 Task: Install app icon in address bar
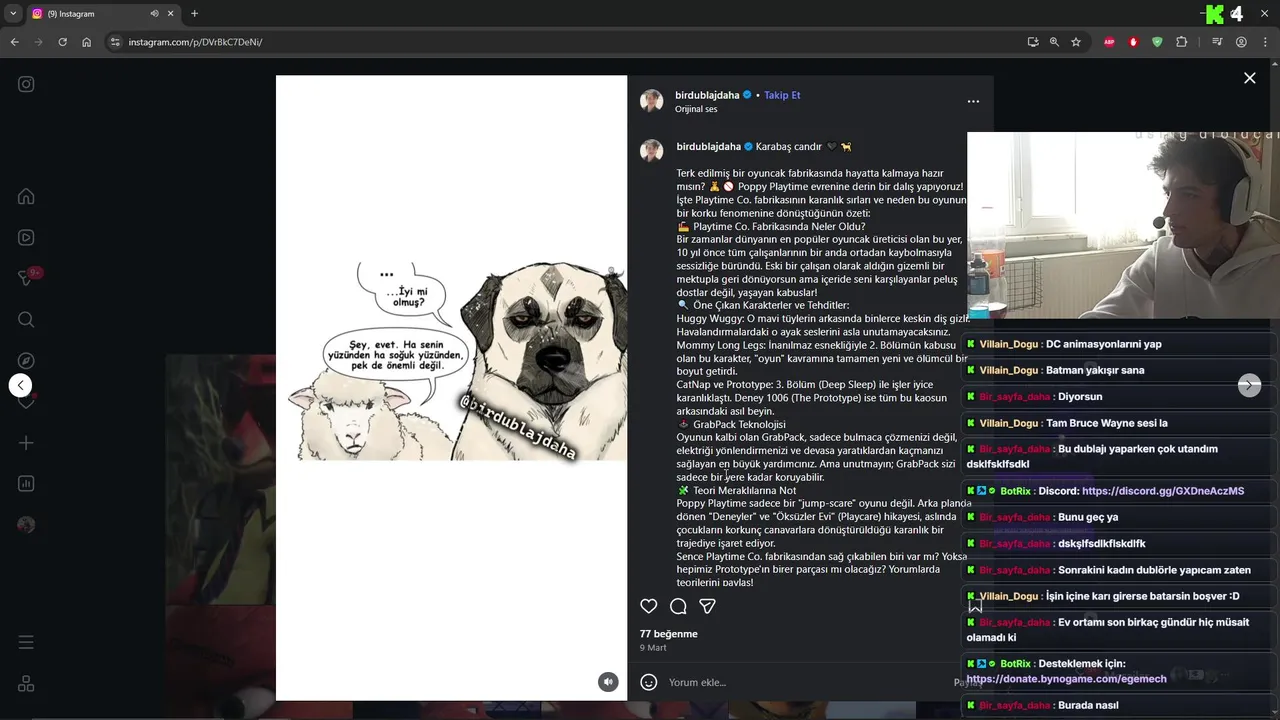tap(1032, 42)
